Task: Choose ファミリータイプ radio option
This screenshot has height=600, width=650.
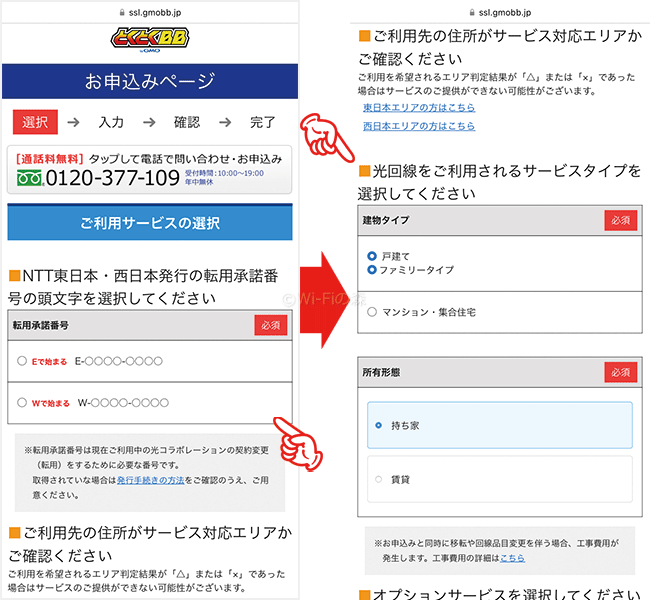Action: [x=372, y=270]
